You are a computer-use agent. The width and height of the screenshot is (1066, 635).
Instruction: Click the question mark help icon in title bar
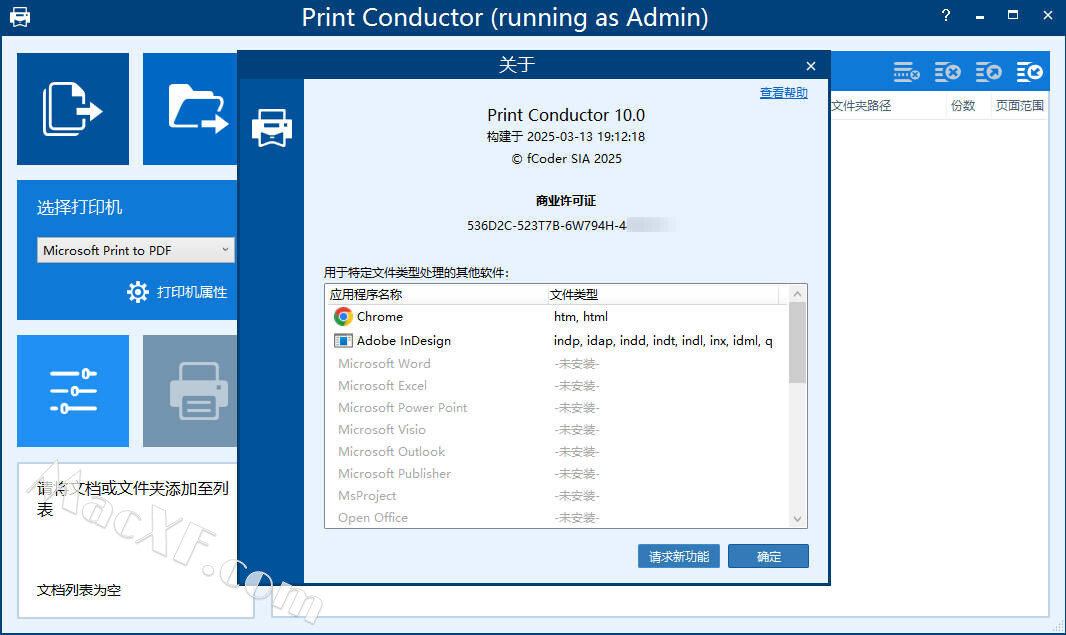point(946,16)
